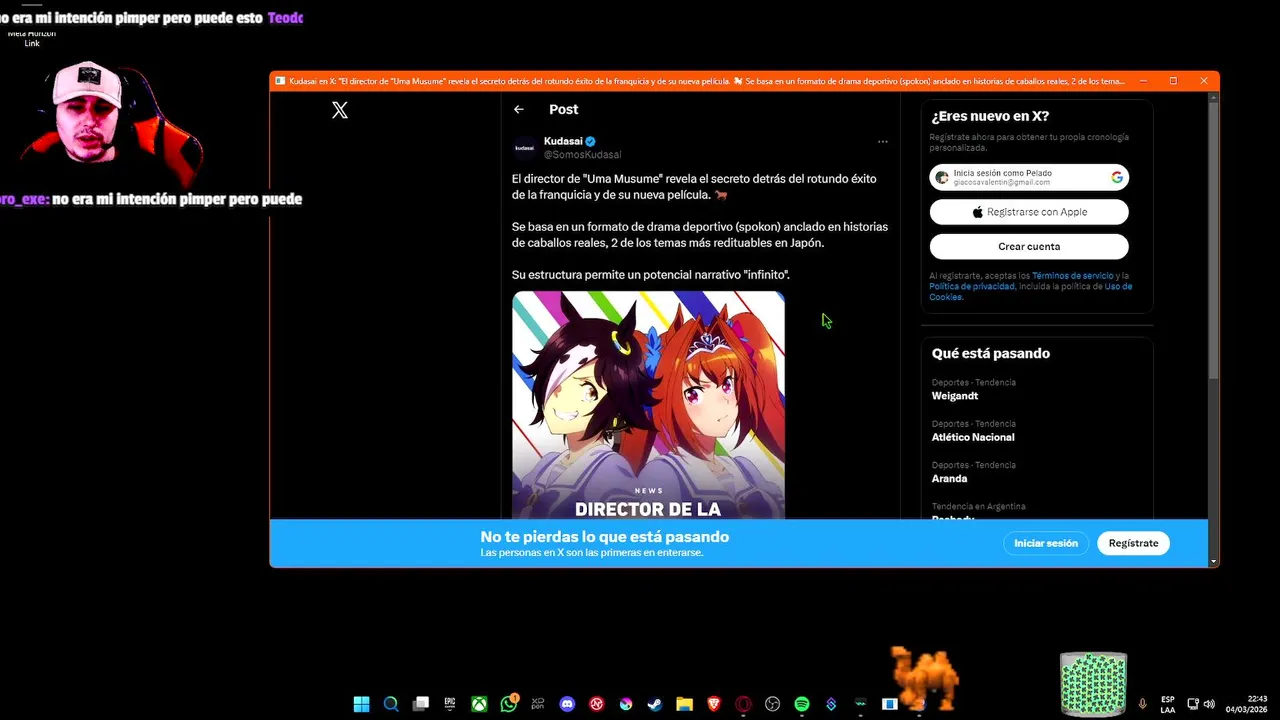Open the Weigandt trending topic
This screenshot has height=720, width=1280.
(955, 396)
